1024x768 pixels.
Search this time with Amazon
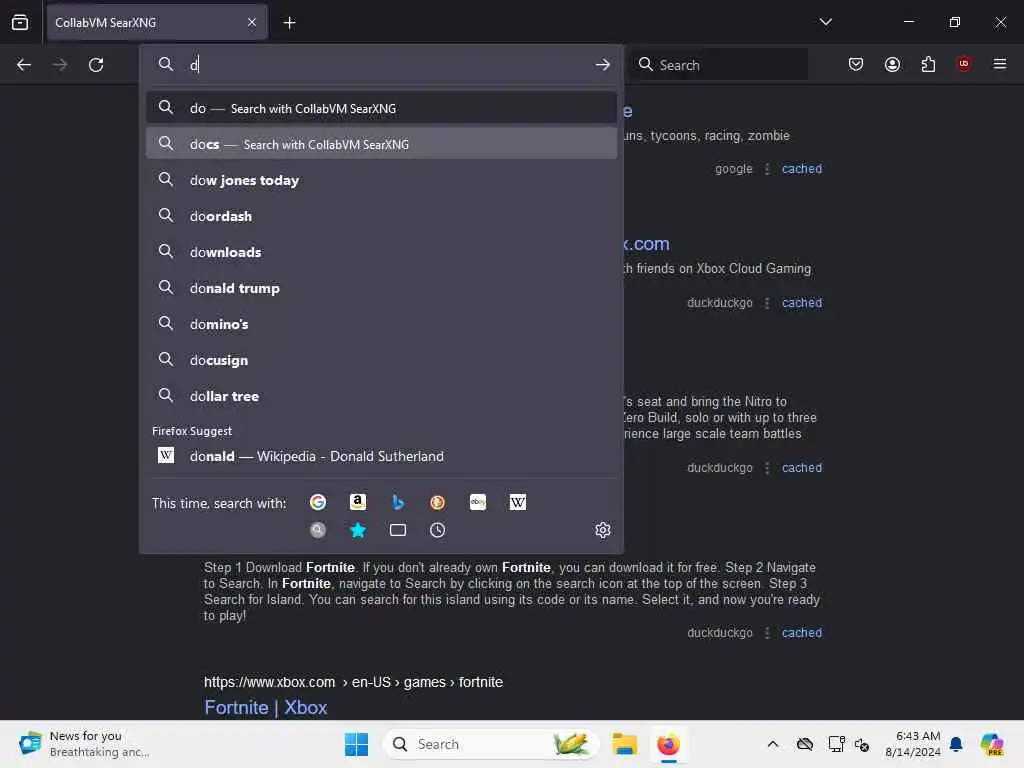[358, 502]
